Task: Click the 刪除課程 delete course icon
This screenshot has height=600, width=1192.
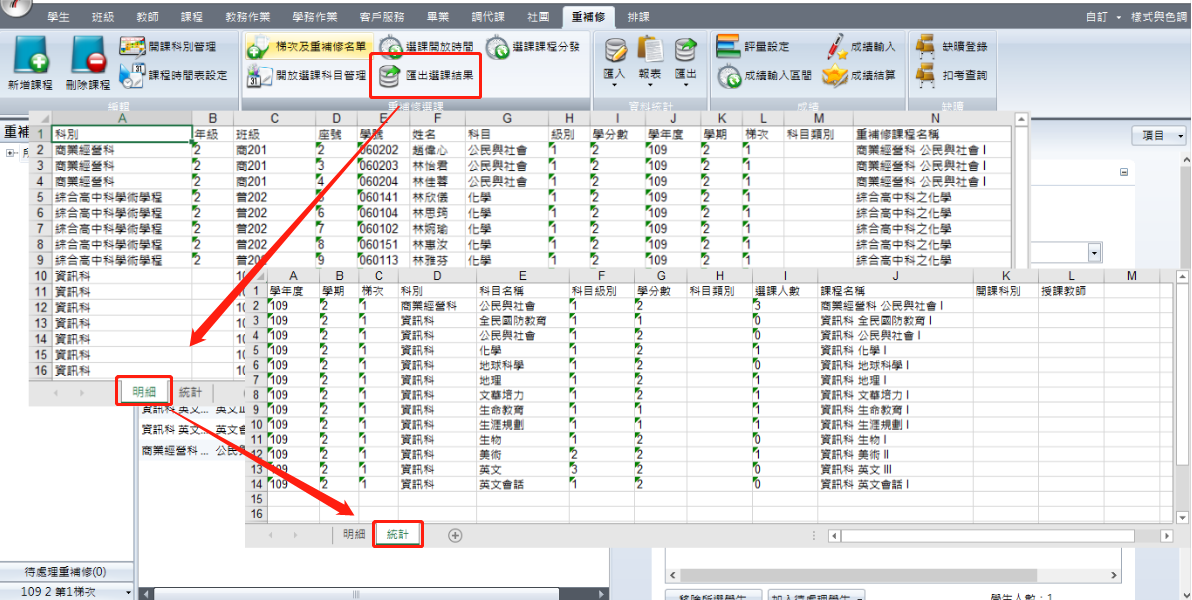Action: 88,64
